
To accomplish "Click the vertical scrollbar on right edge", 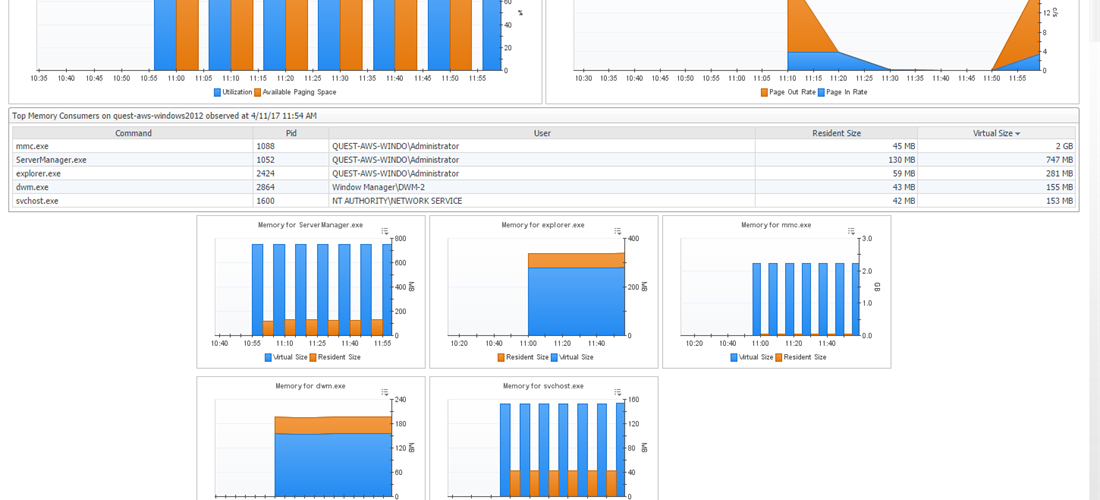I will click(1093, 250).
